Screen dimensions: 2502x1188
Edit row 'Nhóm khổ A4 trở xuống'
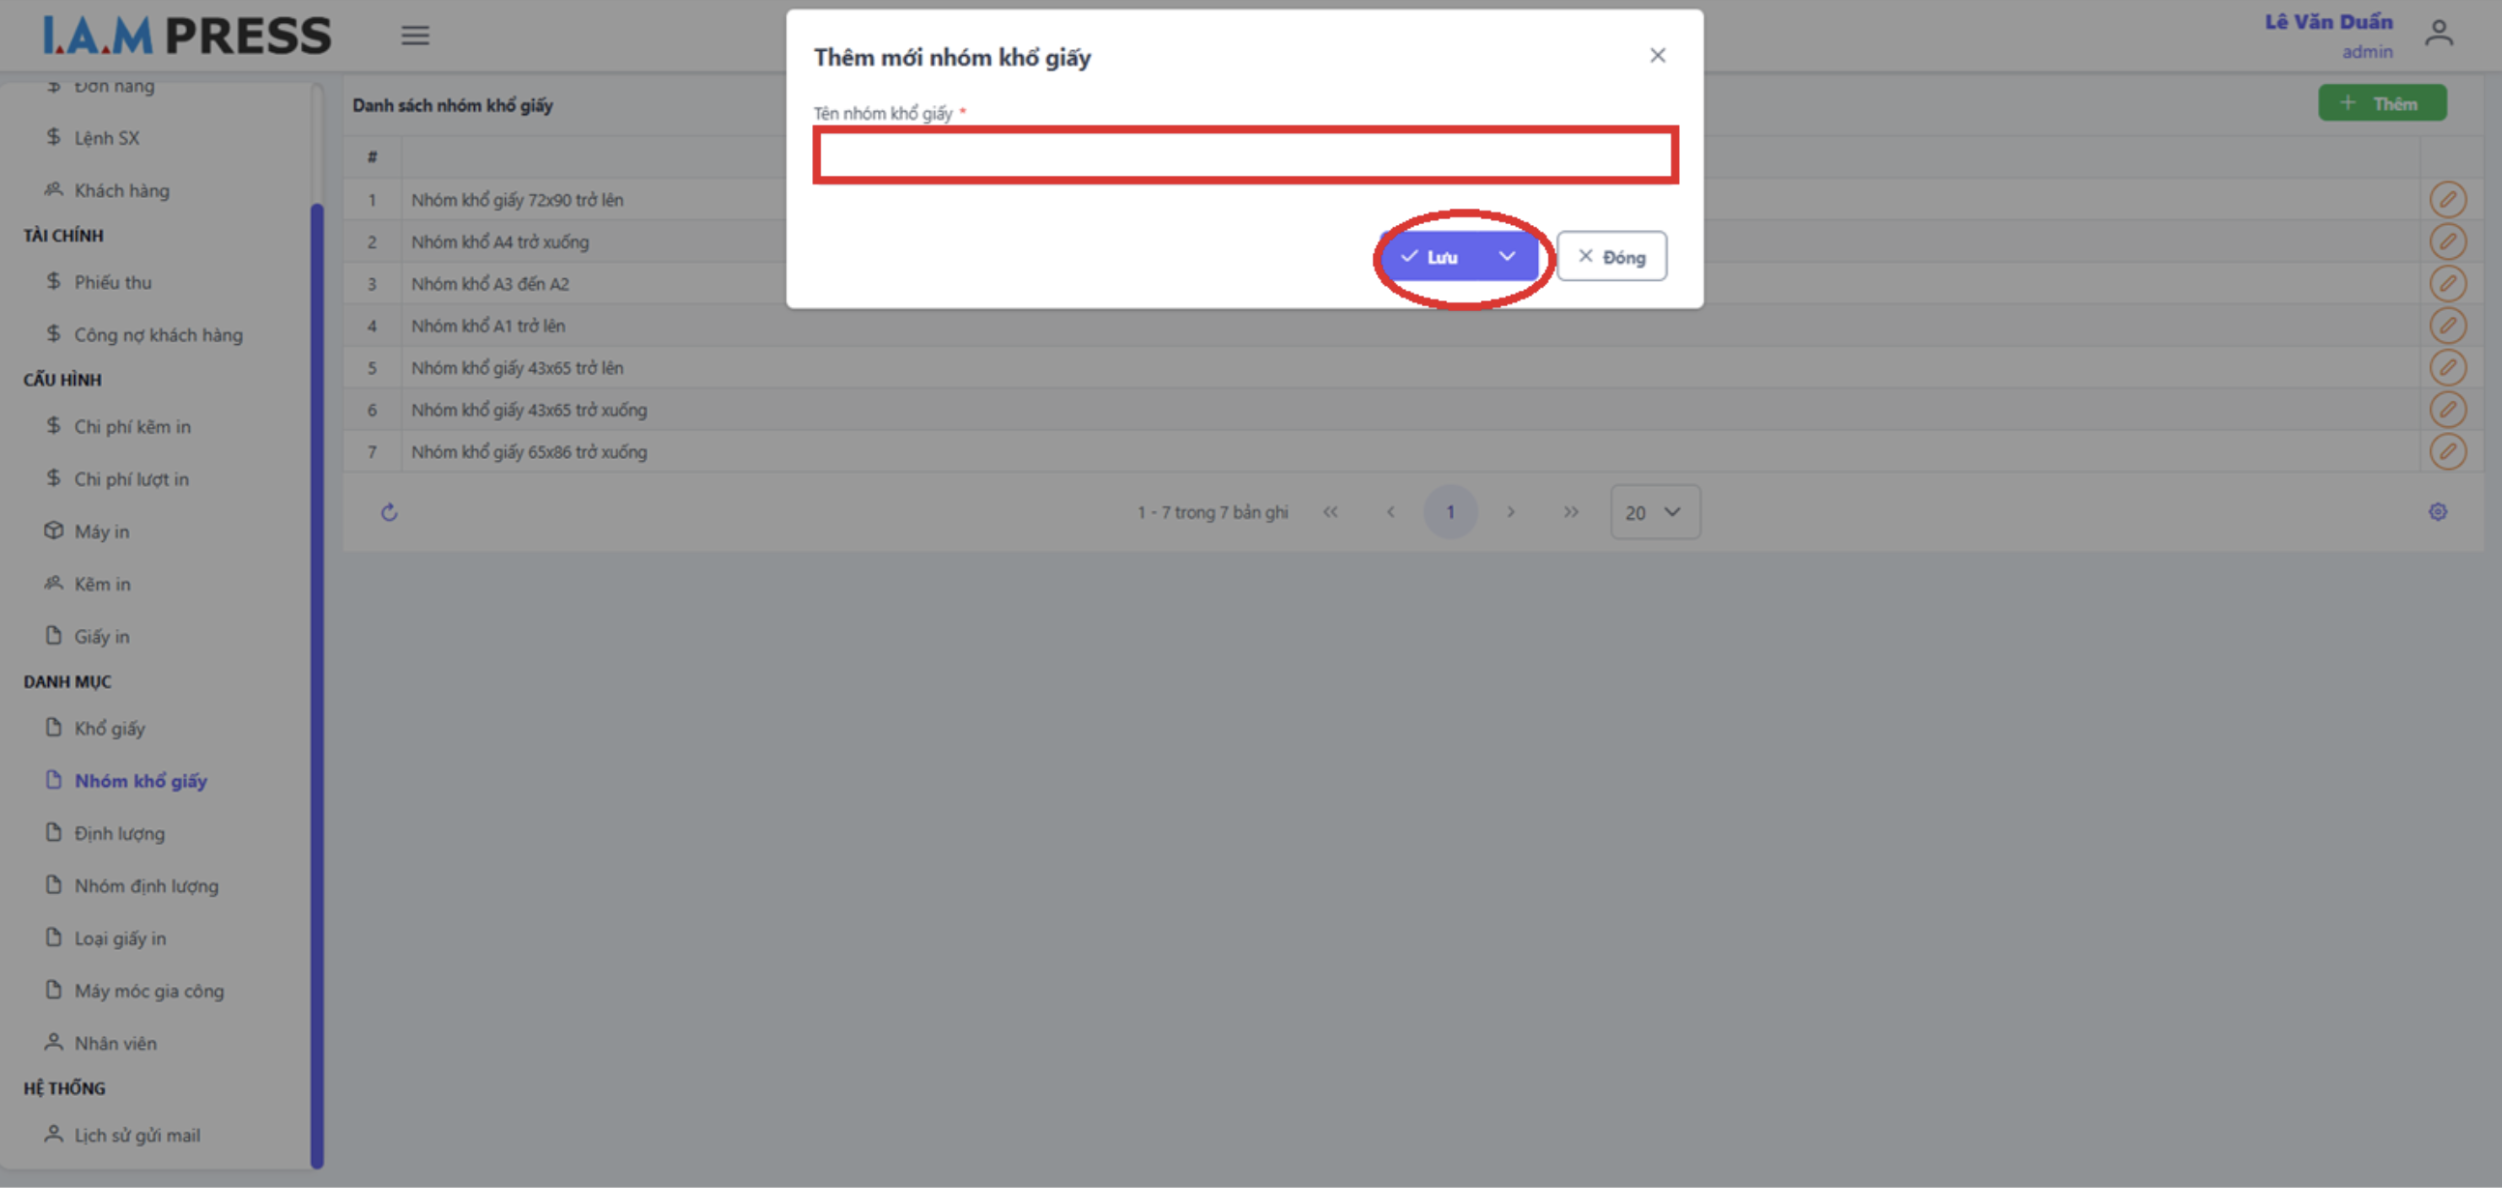pos(2447,242)
